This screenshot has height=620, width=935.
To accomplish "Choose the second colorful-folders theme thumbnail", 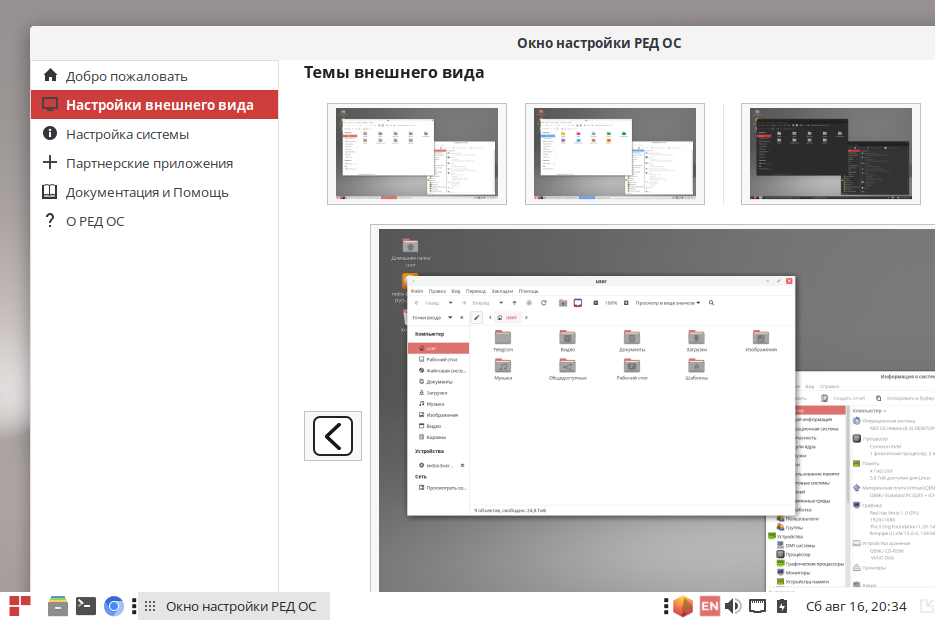I will pos(615,154).
